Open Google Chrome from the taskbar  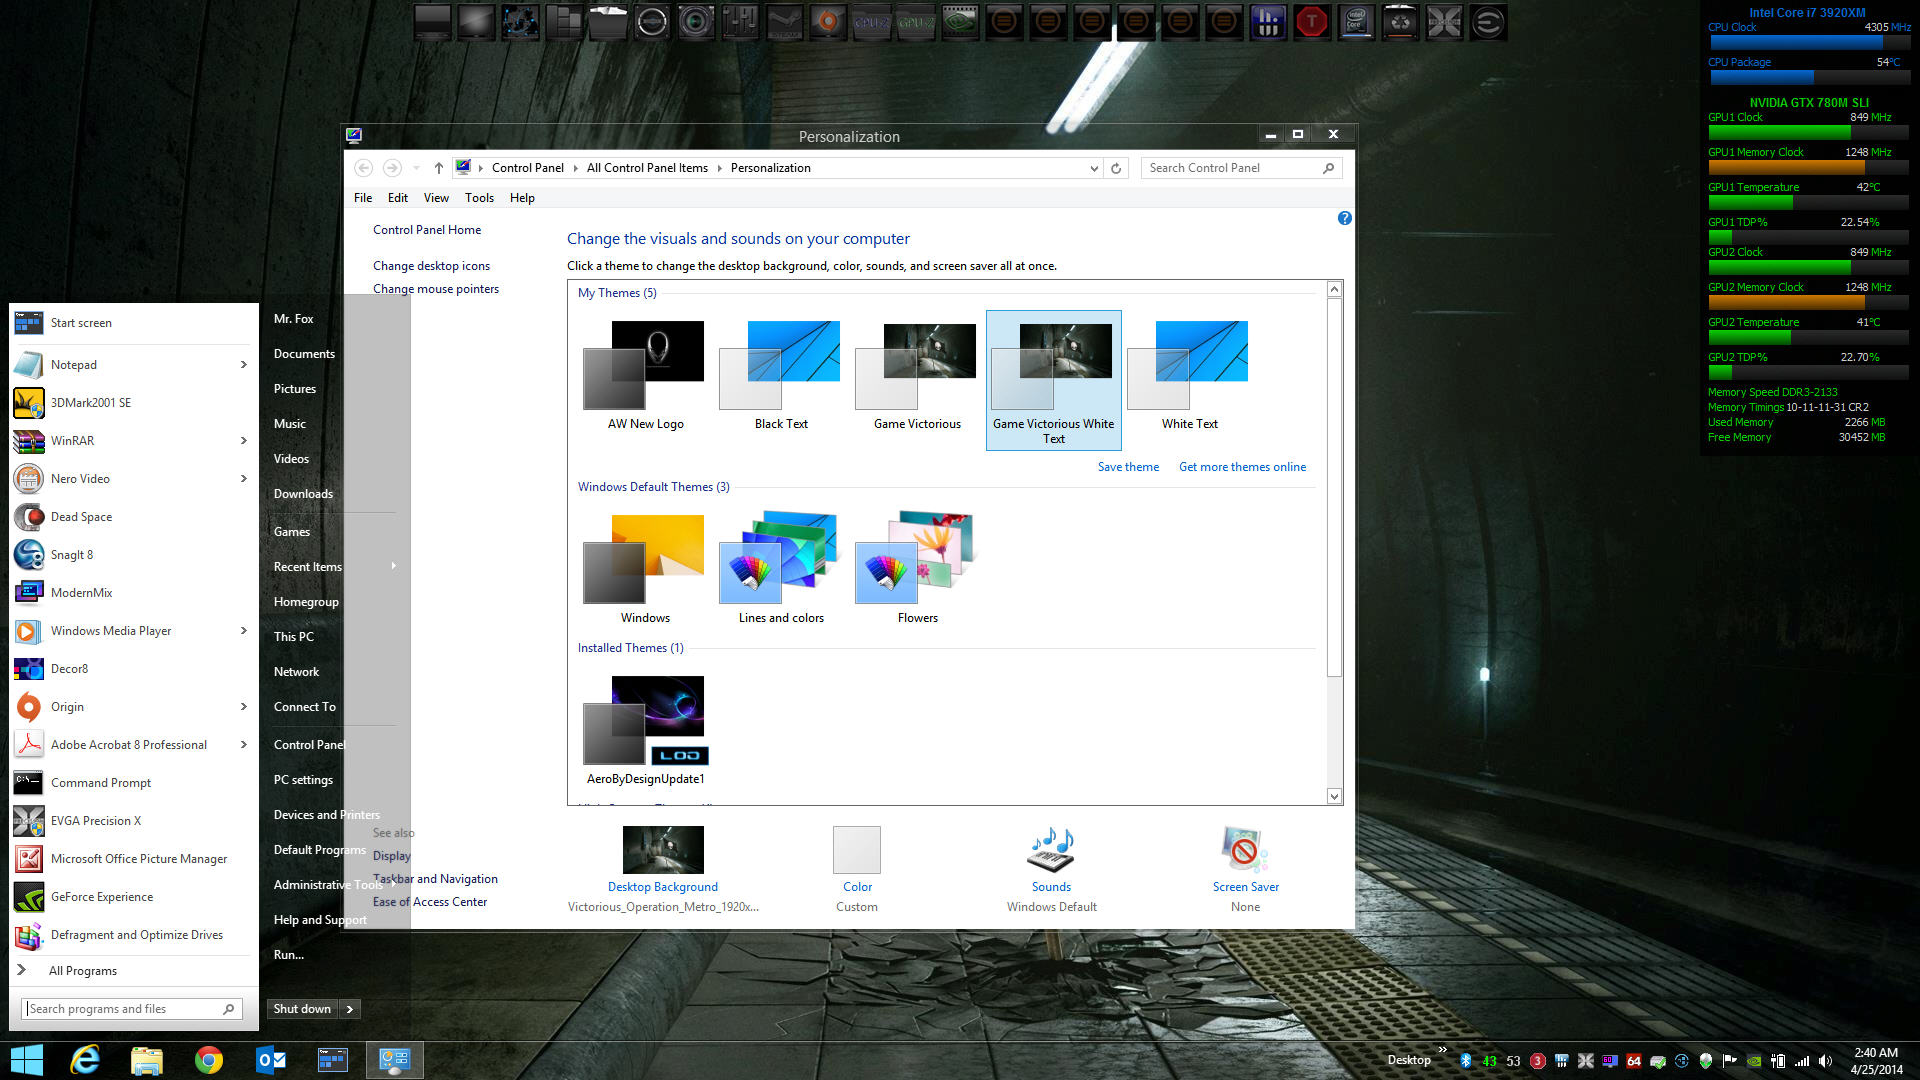208,1060
